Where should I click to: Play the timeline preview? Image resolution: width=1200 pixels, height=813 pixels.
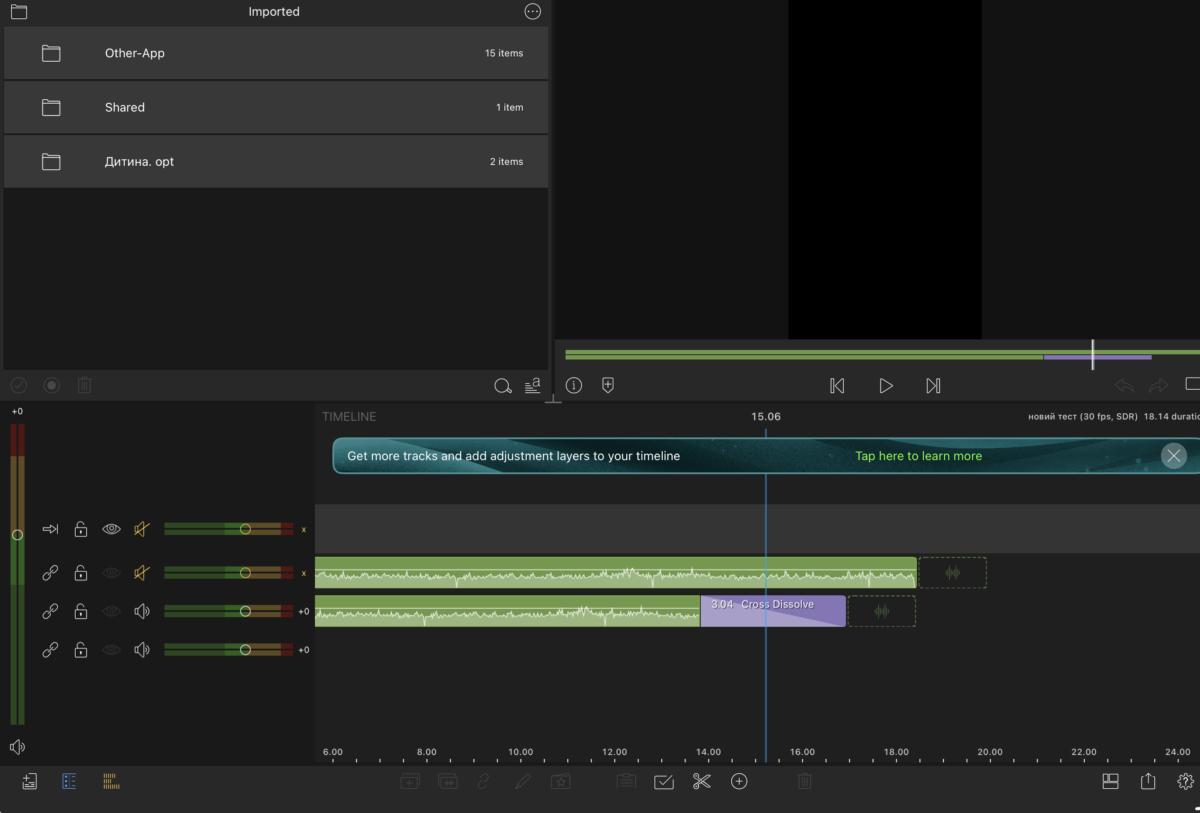click(885, 385)
